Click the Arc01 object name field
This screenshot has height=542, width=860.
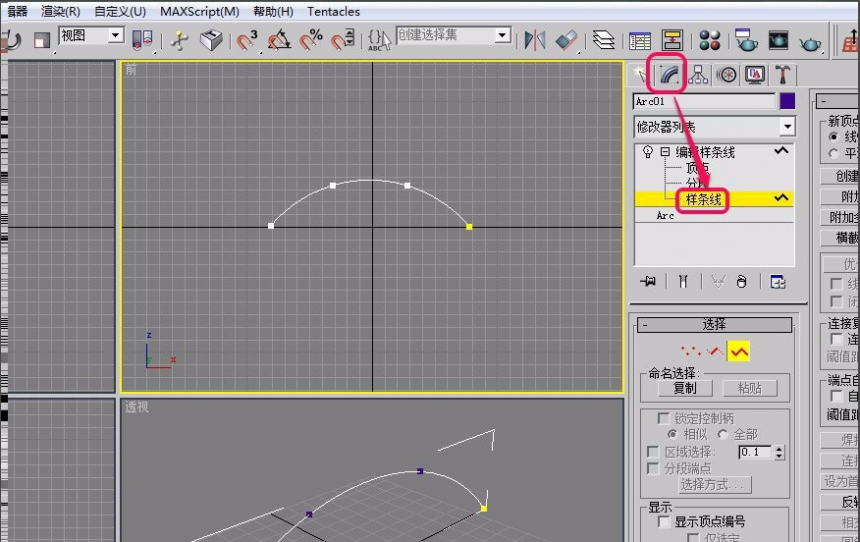coord(704,101)
